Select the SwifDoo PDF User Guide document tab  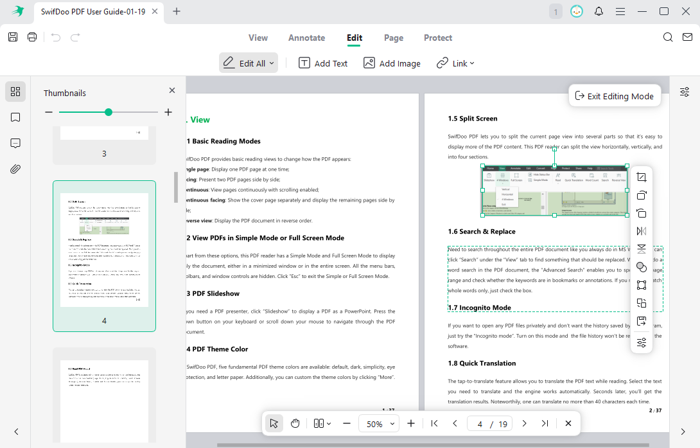(x=93, y=12)
